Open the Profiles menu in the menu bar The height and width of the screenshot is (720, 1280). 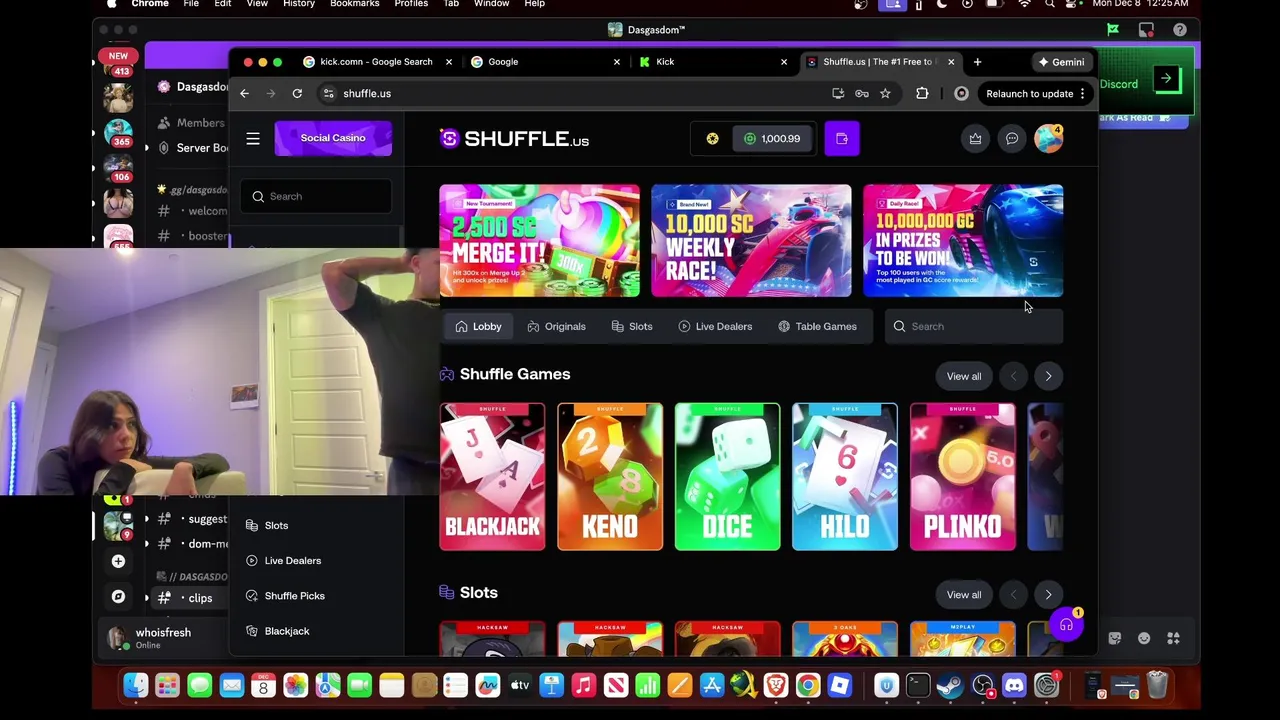[411, 4]
